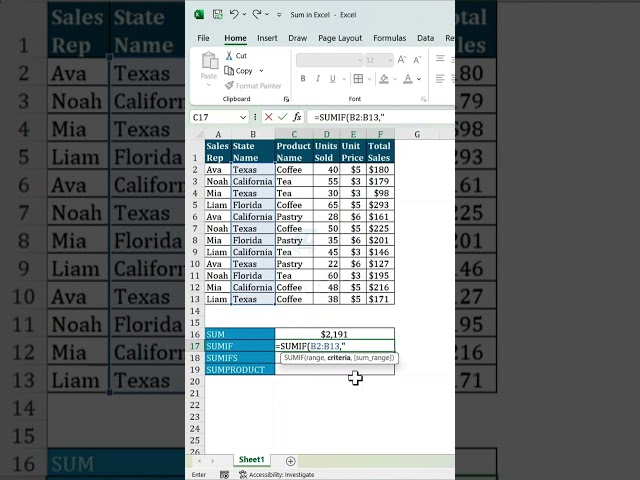Image resolution: width=640 pixels, height=480 pixels.
Task: Select row 14 header
Action: [x=195, y=311]
